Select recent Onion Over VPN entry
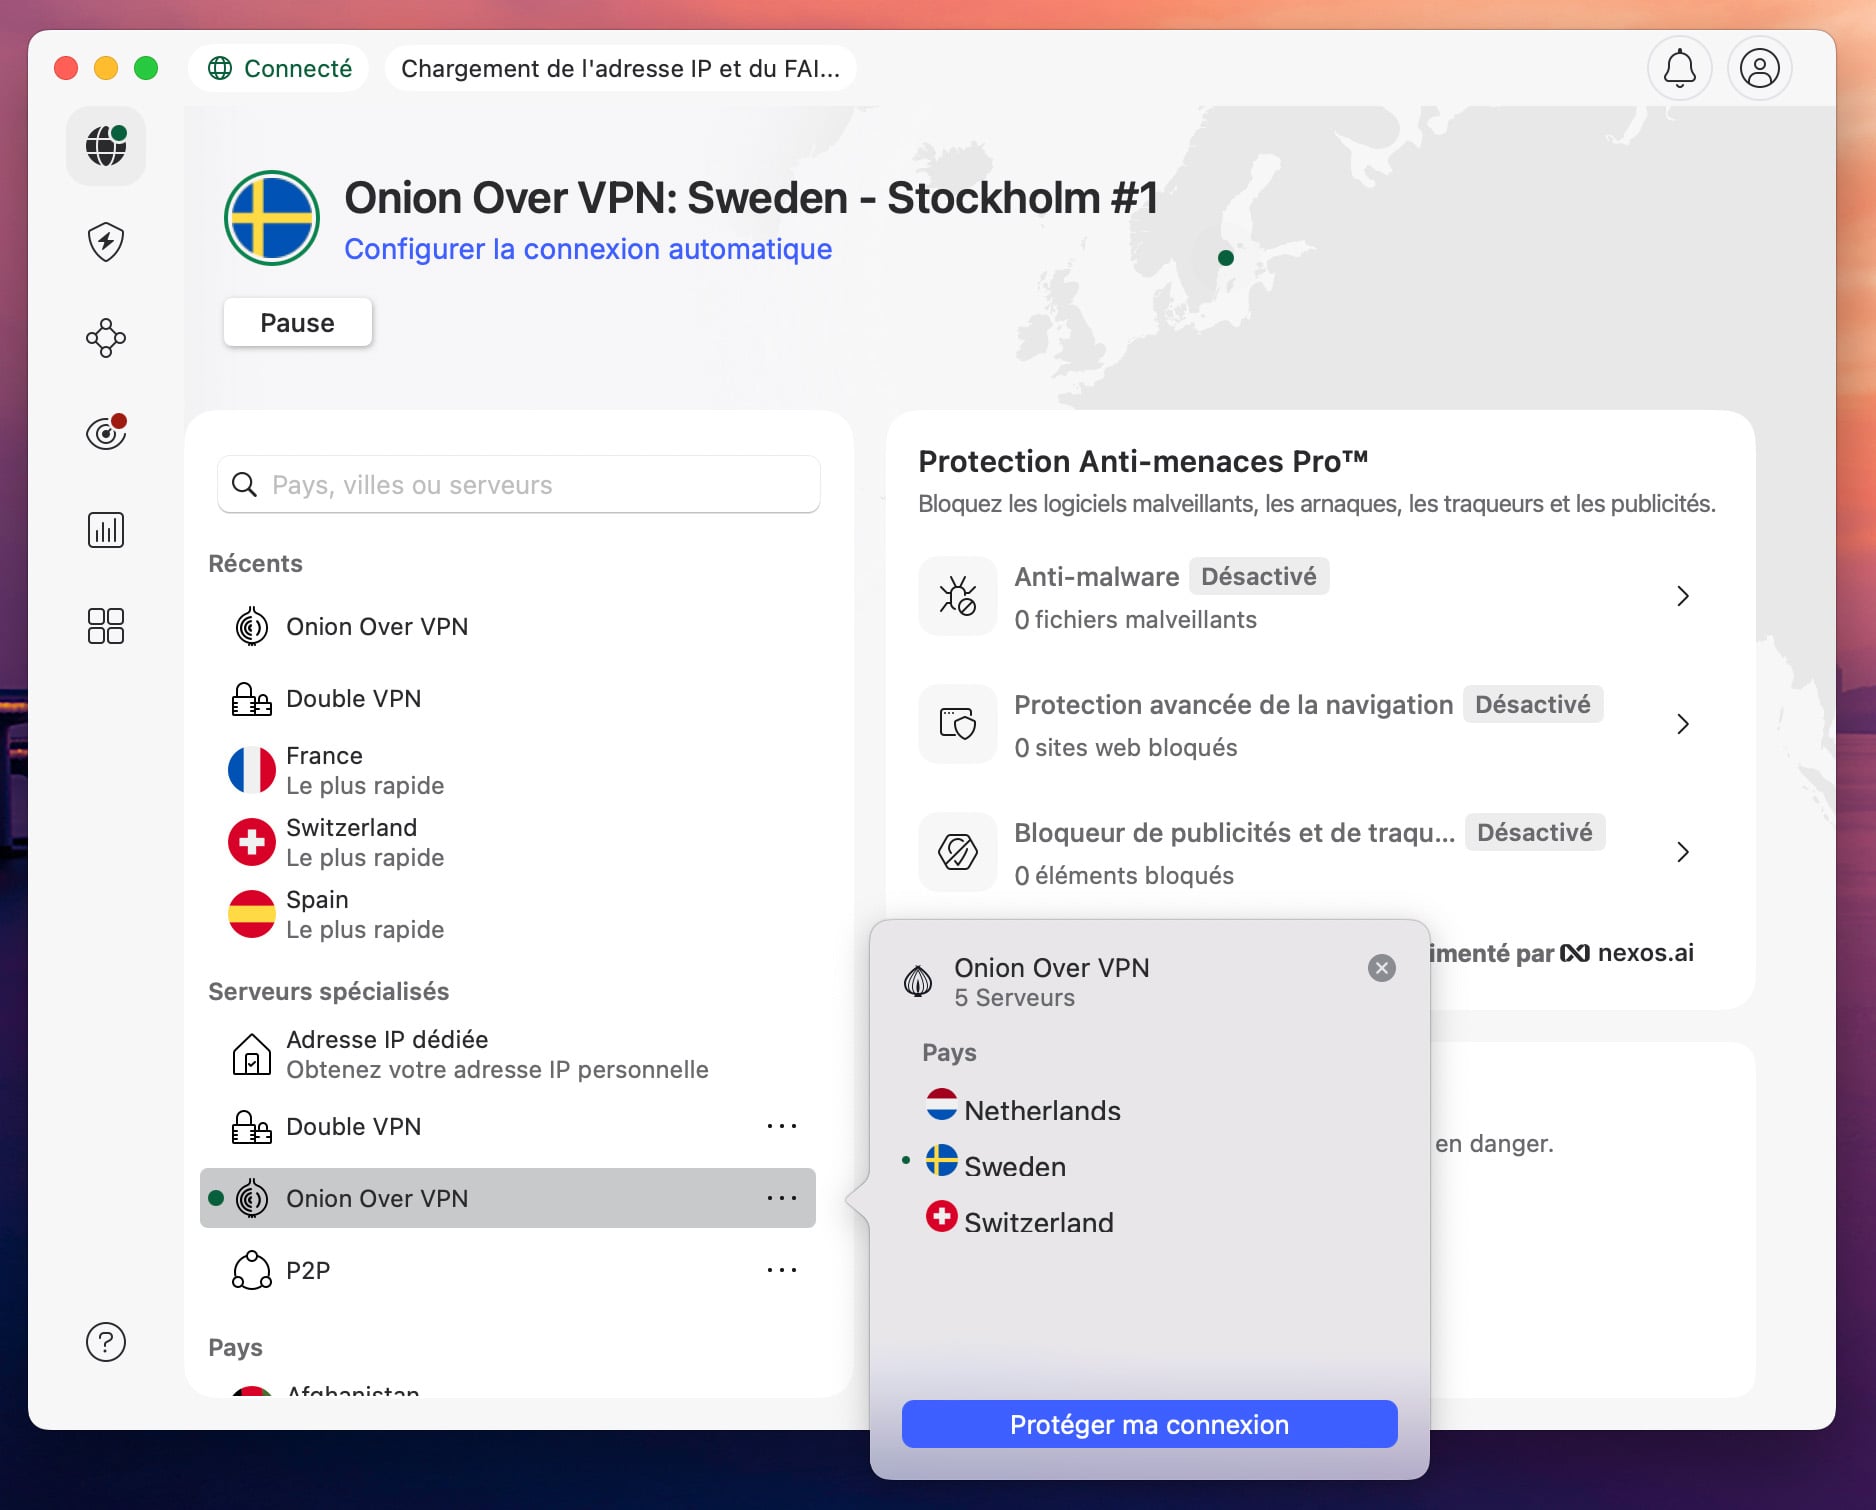This screenshot has width=1876, height=1510. click(508, 627)
